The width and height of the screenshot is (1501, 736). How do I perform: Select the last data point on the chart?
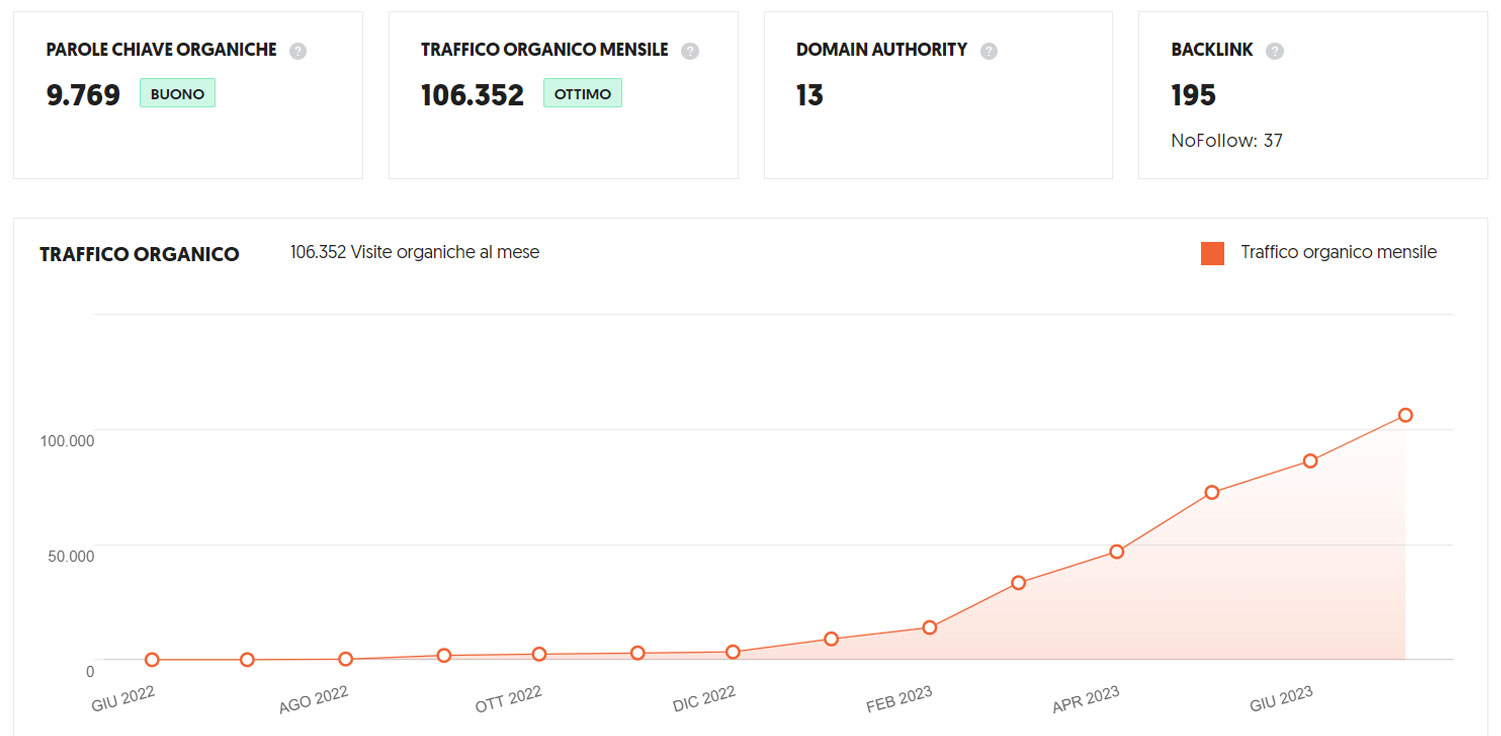1405,415
